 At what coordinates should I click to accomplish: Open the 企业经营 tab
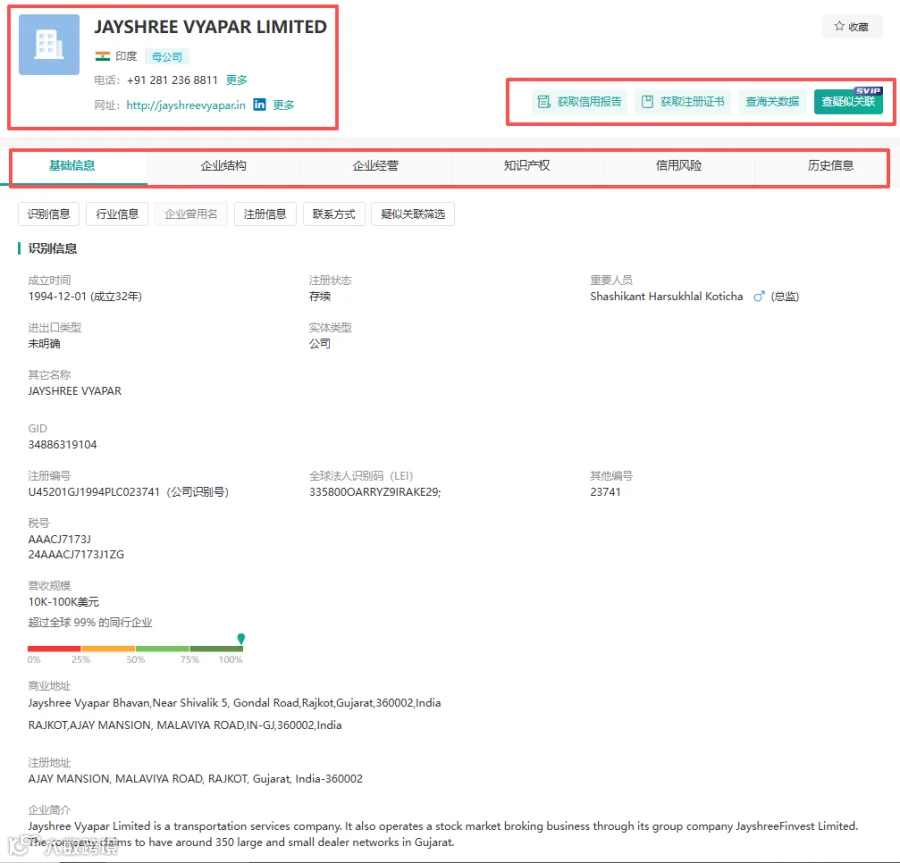click(x=375, y=166)
